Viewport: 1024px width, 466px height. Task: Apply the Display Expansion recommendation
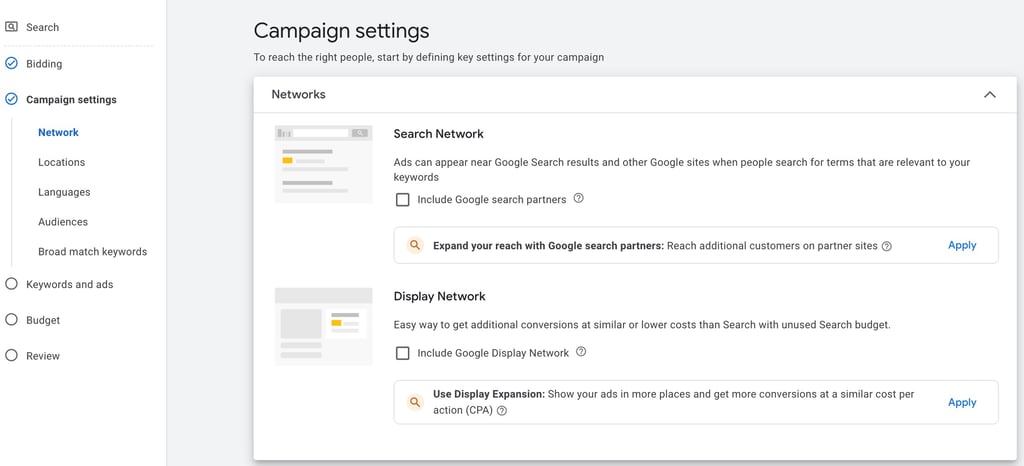(962, 402)
